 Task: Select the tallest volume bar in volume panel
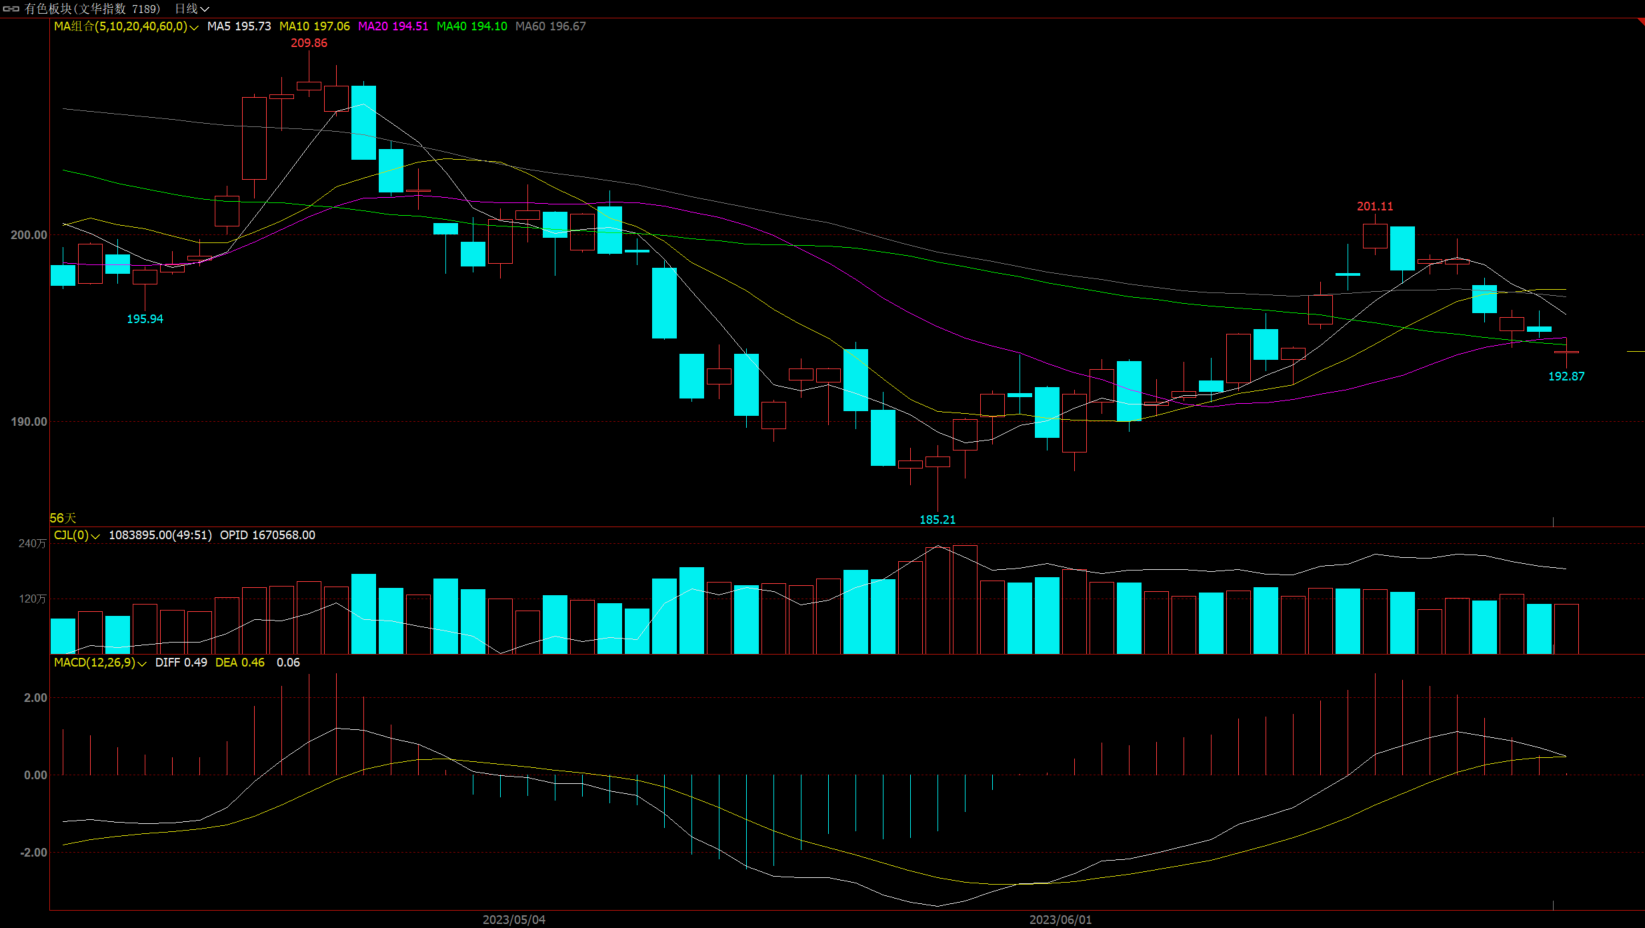[x=965, y=600]
